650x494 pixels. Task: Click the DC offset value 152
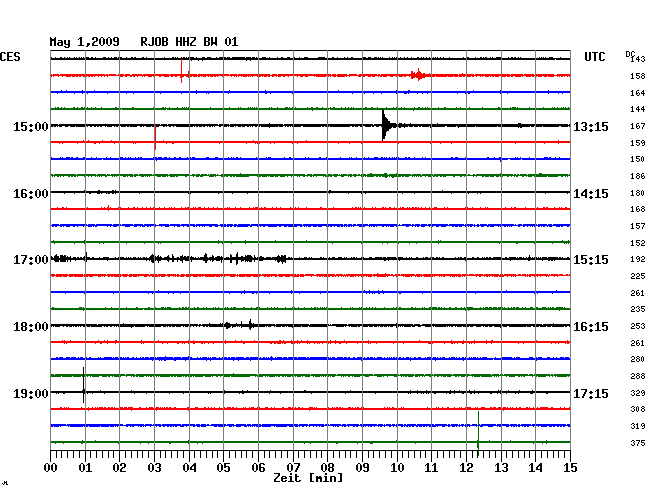638,243
